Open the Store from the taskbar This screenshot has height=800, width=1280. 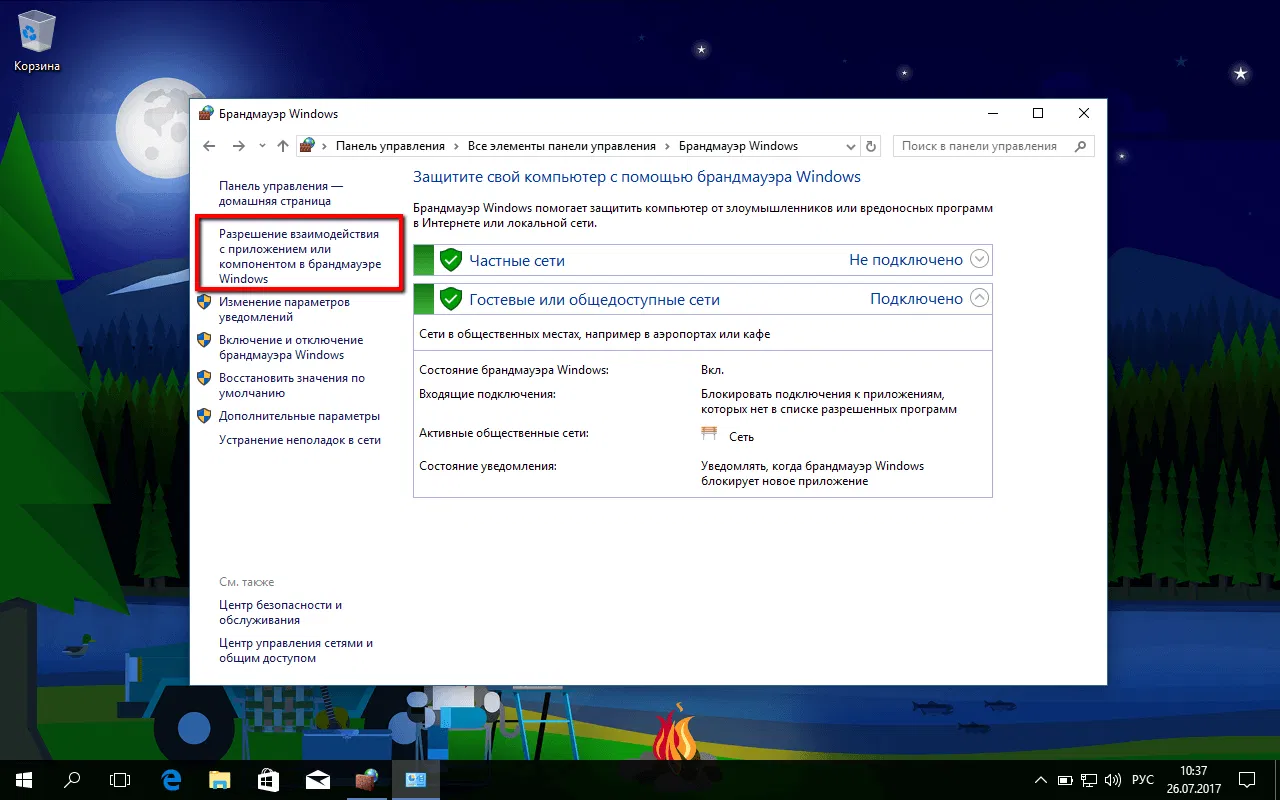click(268, 779)
